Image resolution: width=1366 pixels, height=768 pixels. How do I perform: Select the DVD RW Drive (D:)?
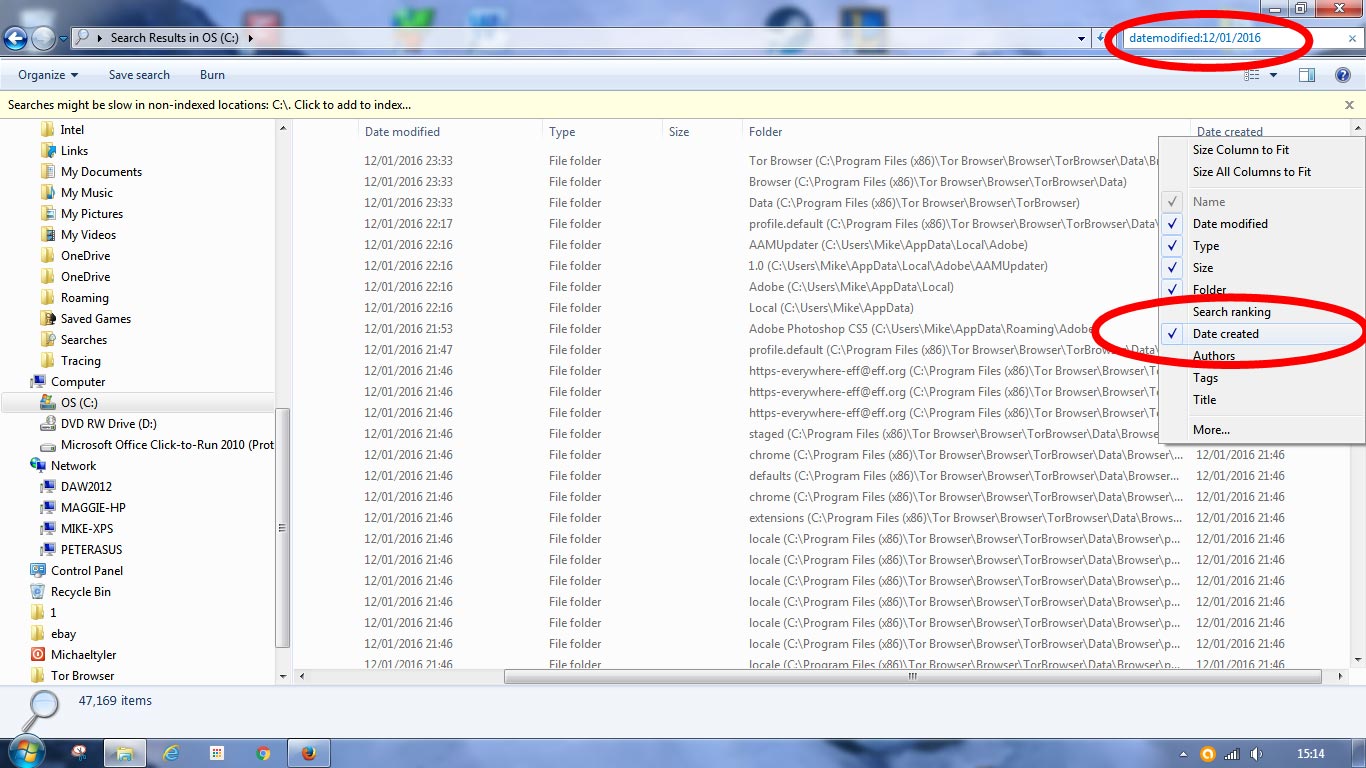(x=98, y=424)
